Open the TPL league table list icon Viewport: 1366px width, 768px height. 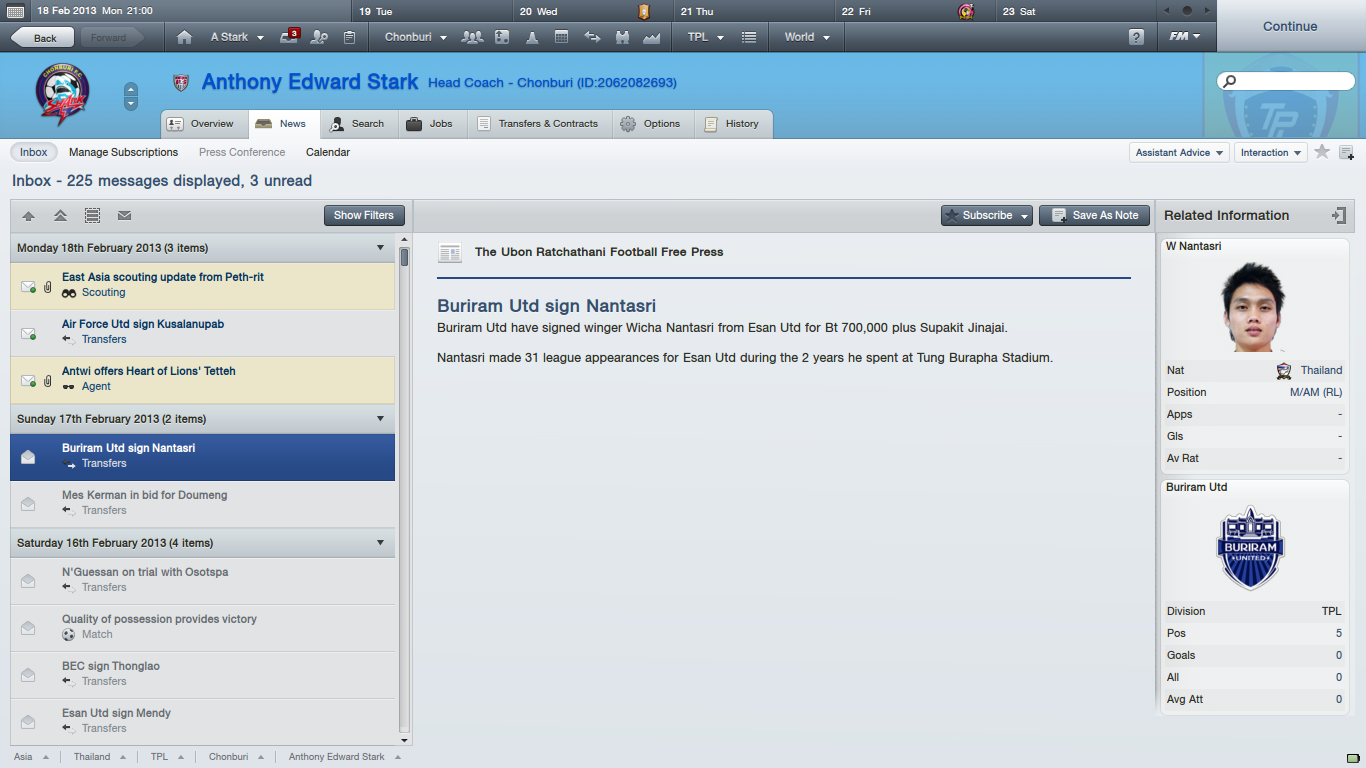tap(749, 37)
